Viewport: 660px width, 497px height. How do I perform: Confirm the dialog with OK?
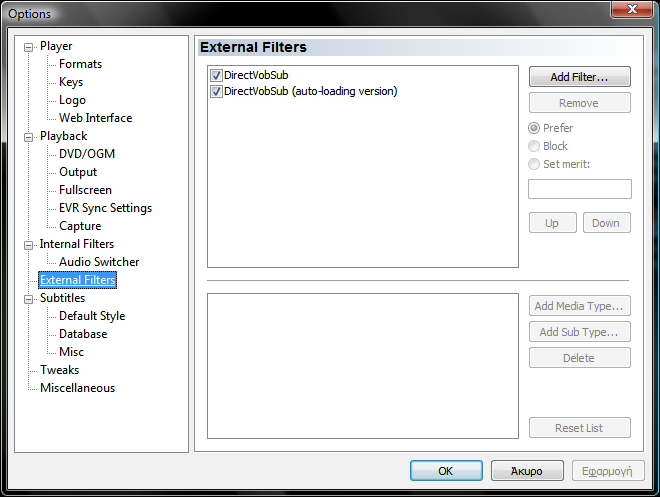pyautogui.click(x=446, y=471)
